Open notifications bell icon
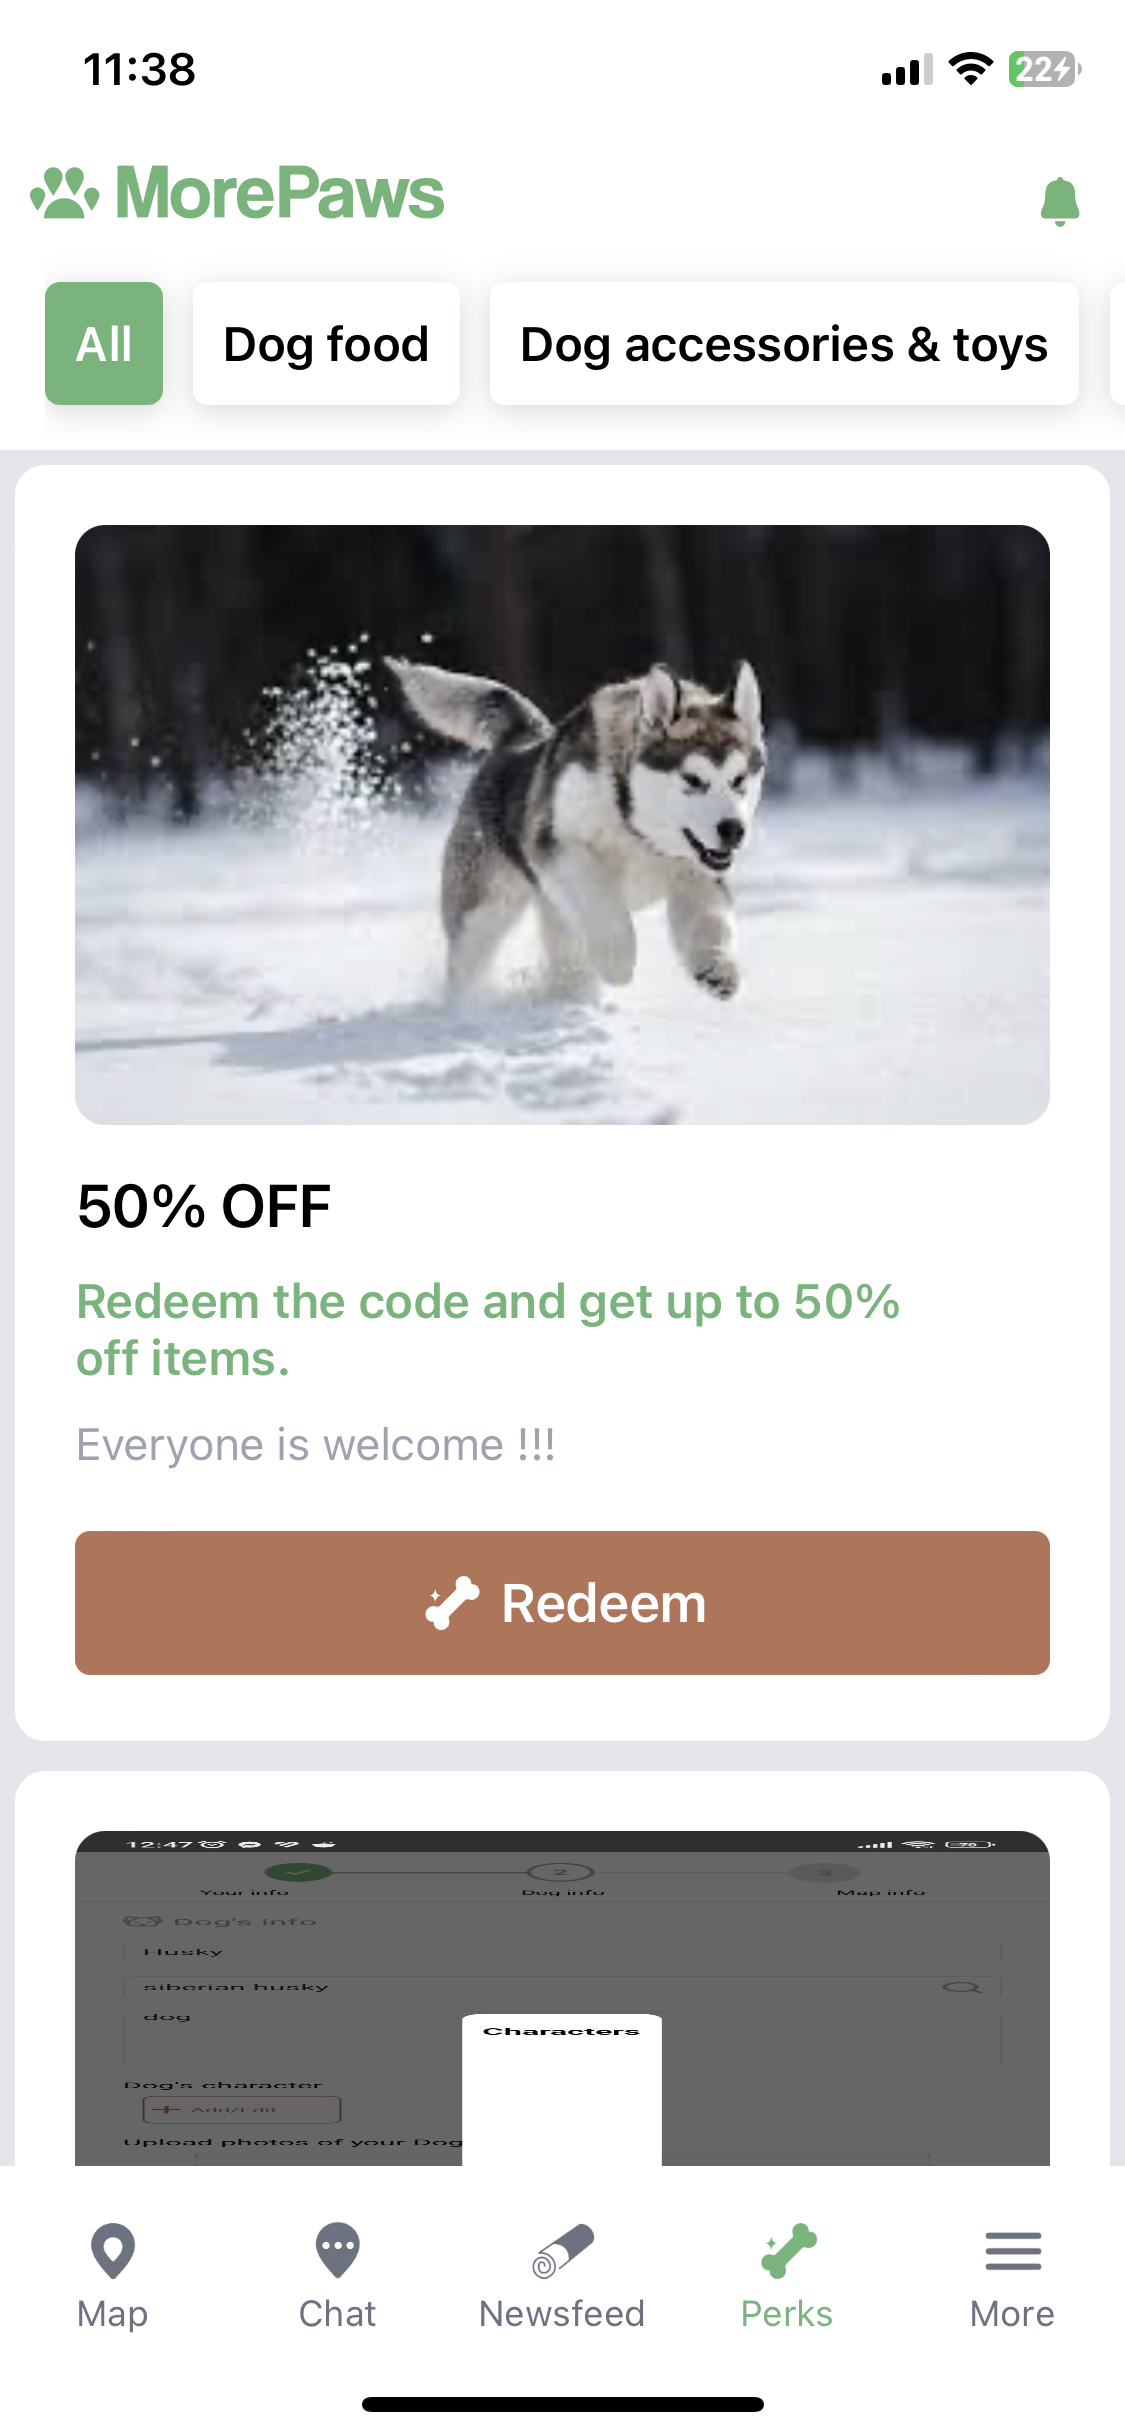1125x2436 pixels. point(1060,201)
